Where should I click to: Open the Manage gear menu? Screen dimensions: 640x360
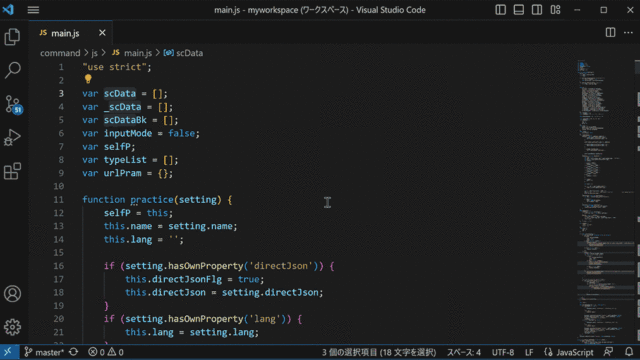[x=12, y=327]
